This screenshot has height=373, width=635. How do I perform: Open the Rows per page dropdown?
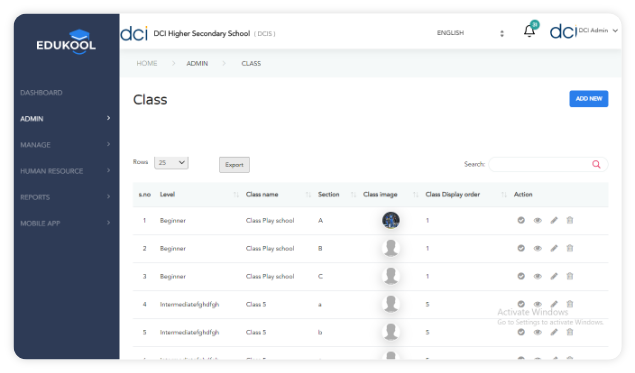tap(171, 162)
